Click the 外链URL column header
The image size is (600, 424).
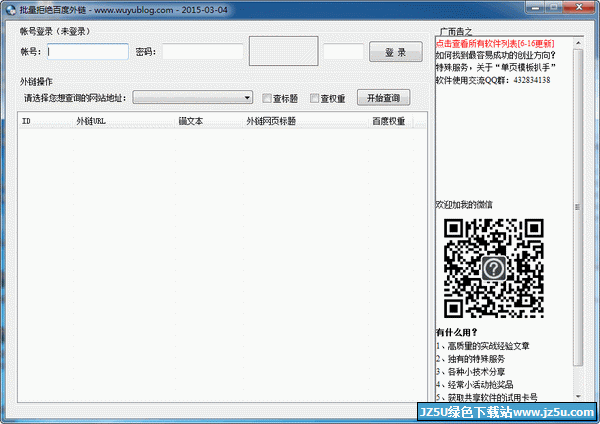point(124,121)
